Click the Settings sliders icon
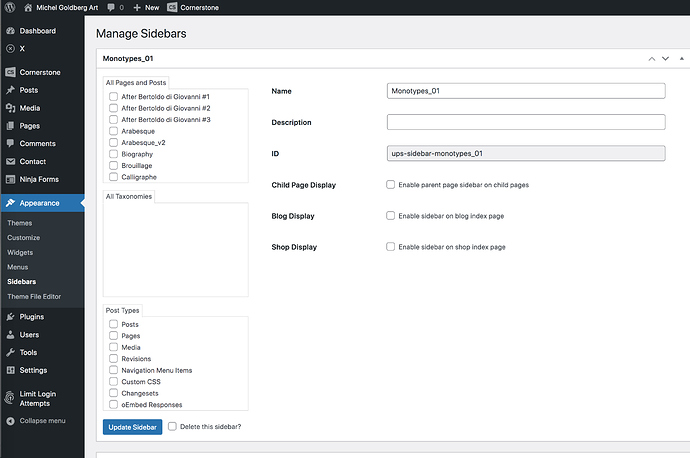 point(11,370)
